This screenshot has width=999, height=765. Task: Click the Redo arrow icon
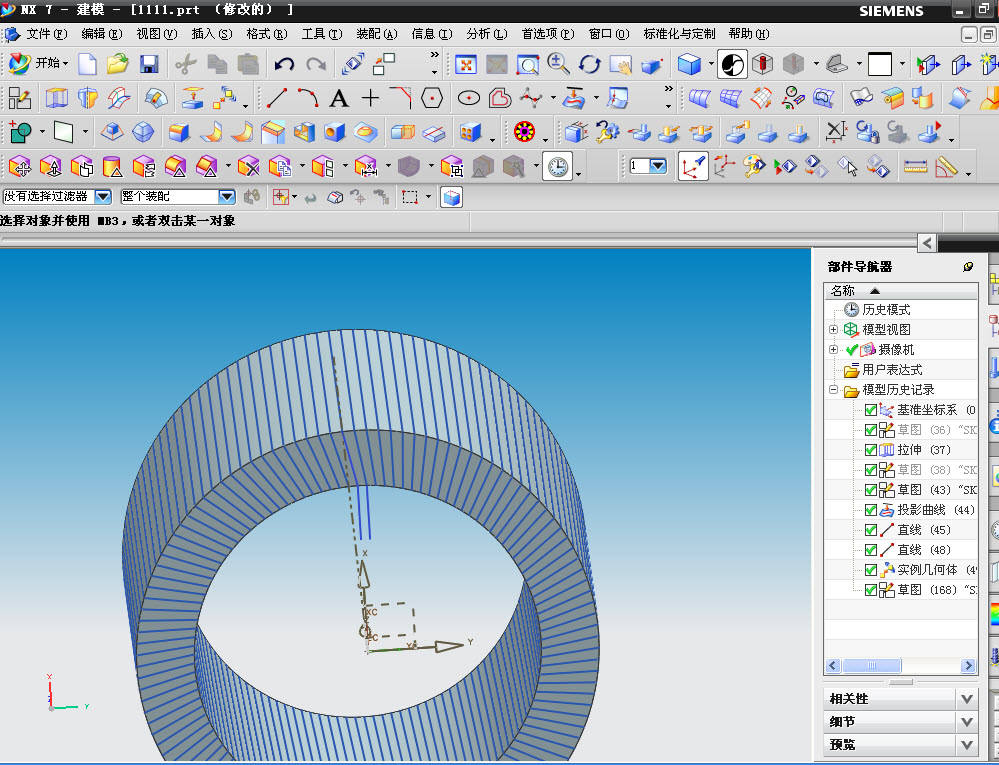(316, 64)
